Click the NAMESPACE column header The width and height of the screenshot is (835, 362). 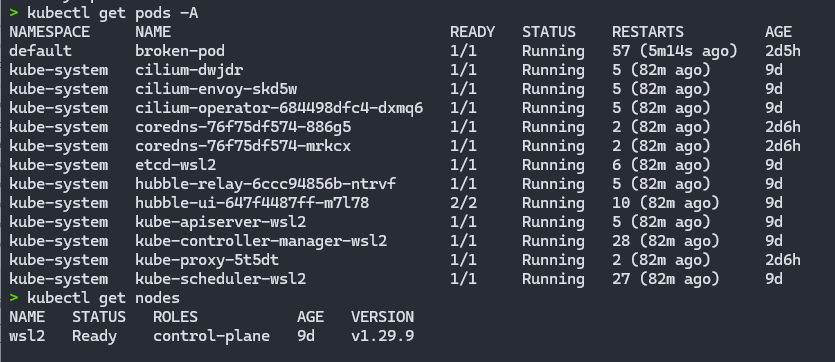50,32
